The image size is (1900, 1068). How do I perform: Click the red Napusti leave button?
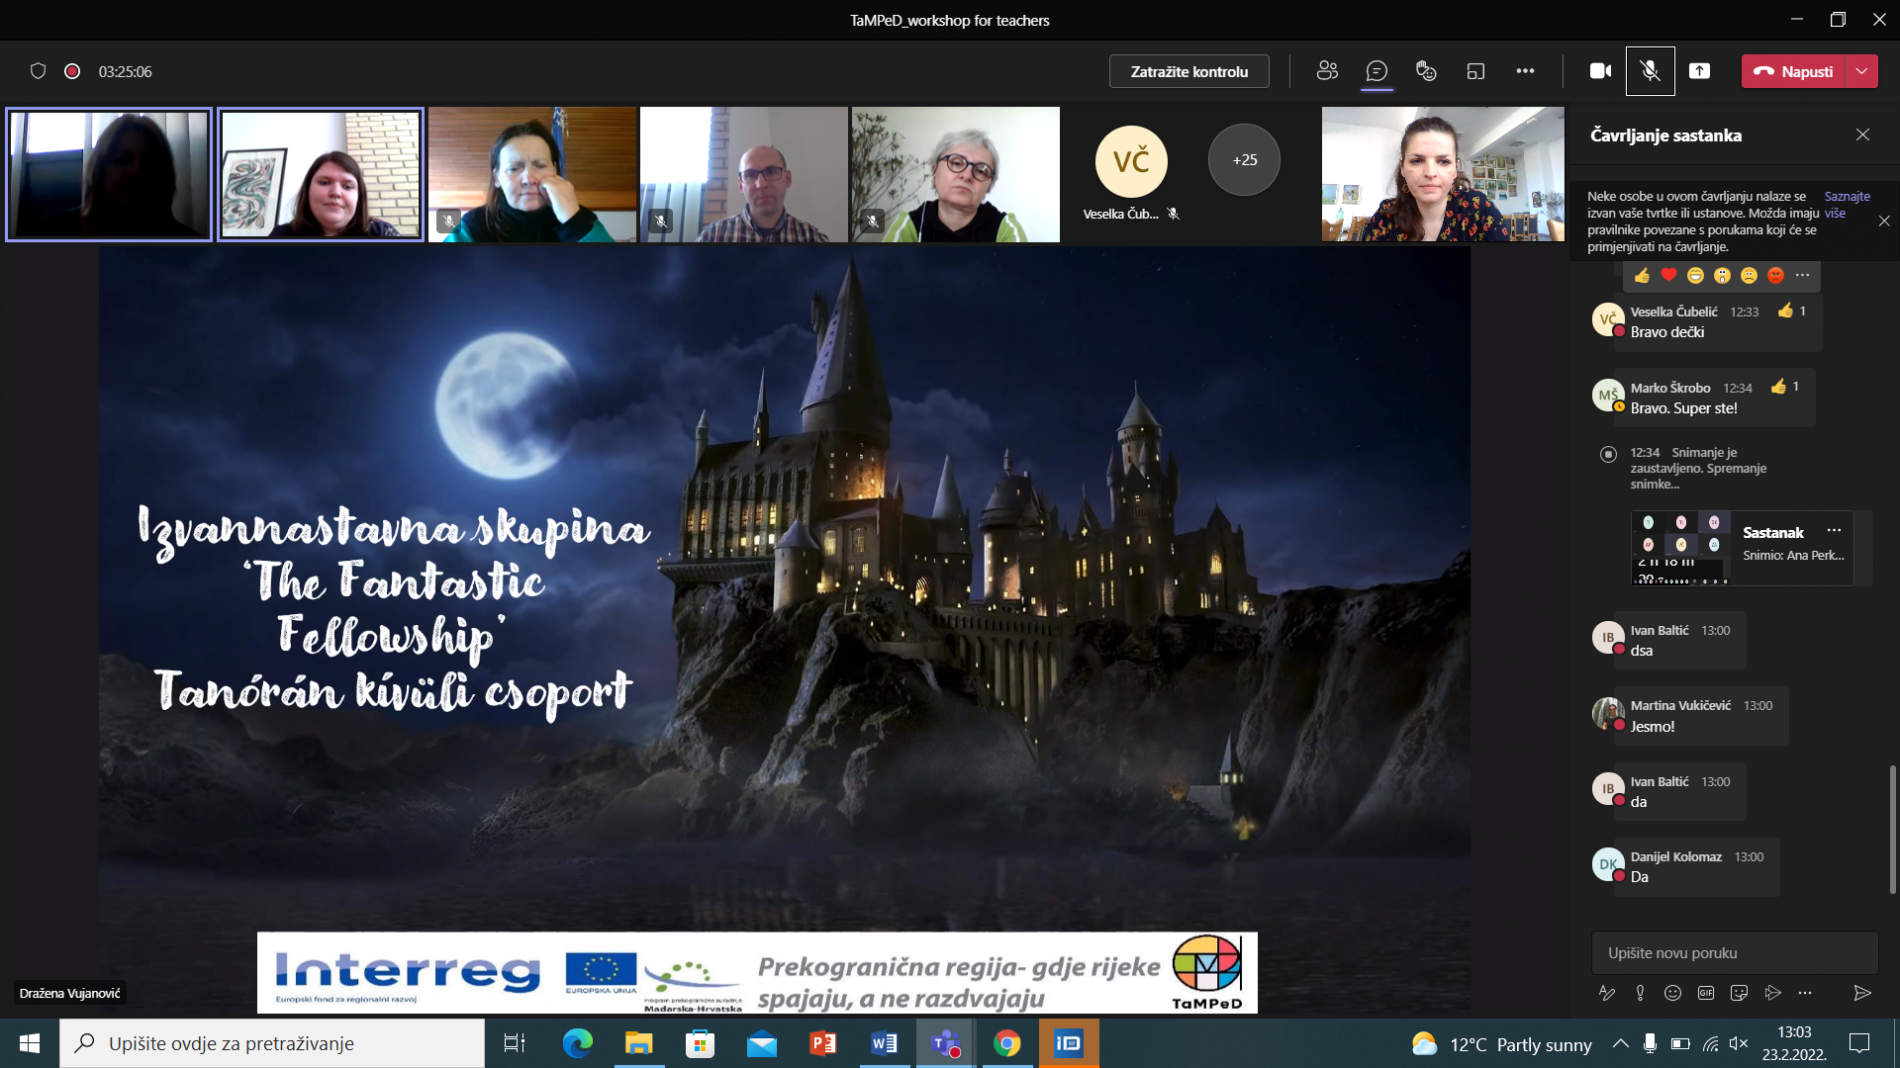click(1795, 71)
